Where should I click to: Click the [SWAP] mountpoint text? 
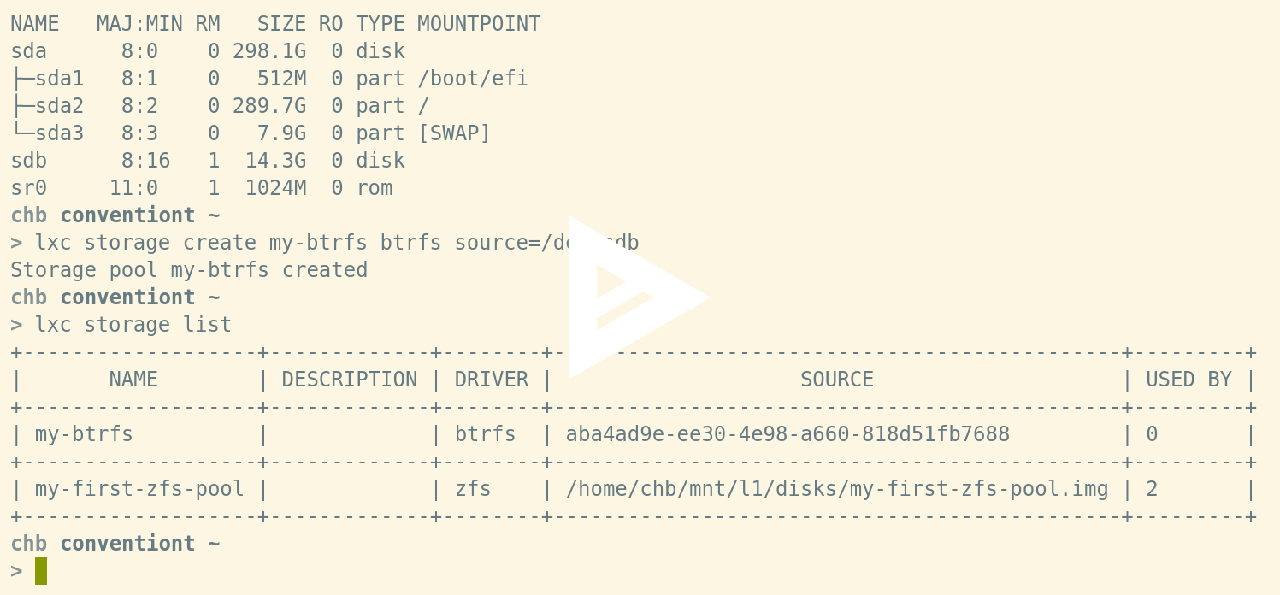[x=454, y=133]
